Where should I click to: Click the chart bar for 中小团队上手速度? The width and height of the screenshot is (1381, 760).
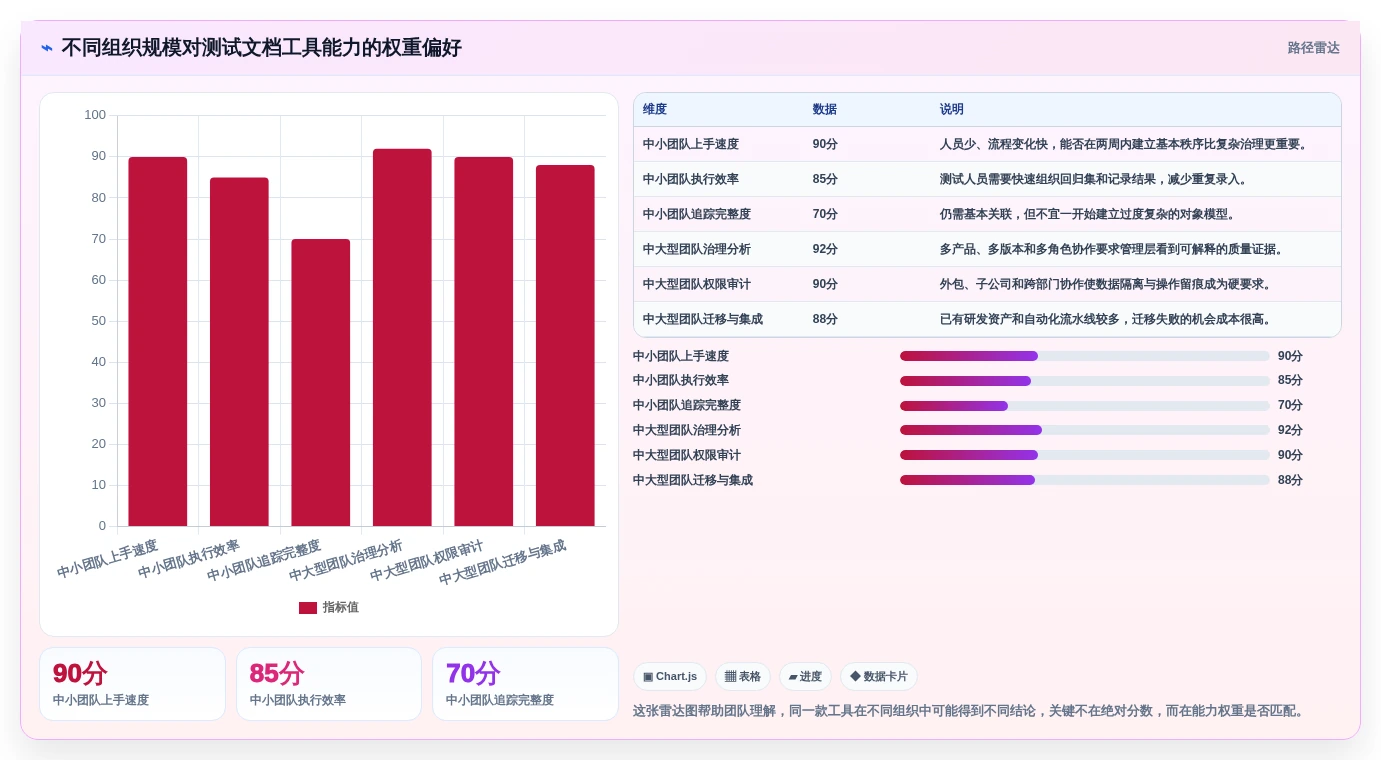[x=158, y=341]
